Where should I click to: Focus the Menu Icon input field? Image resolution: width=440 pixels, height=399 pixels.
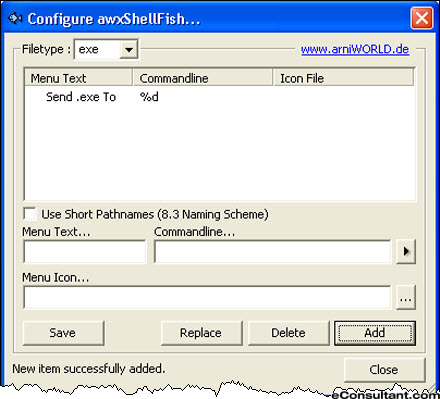pos(207,297)
